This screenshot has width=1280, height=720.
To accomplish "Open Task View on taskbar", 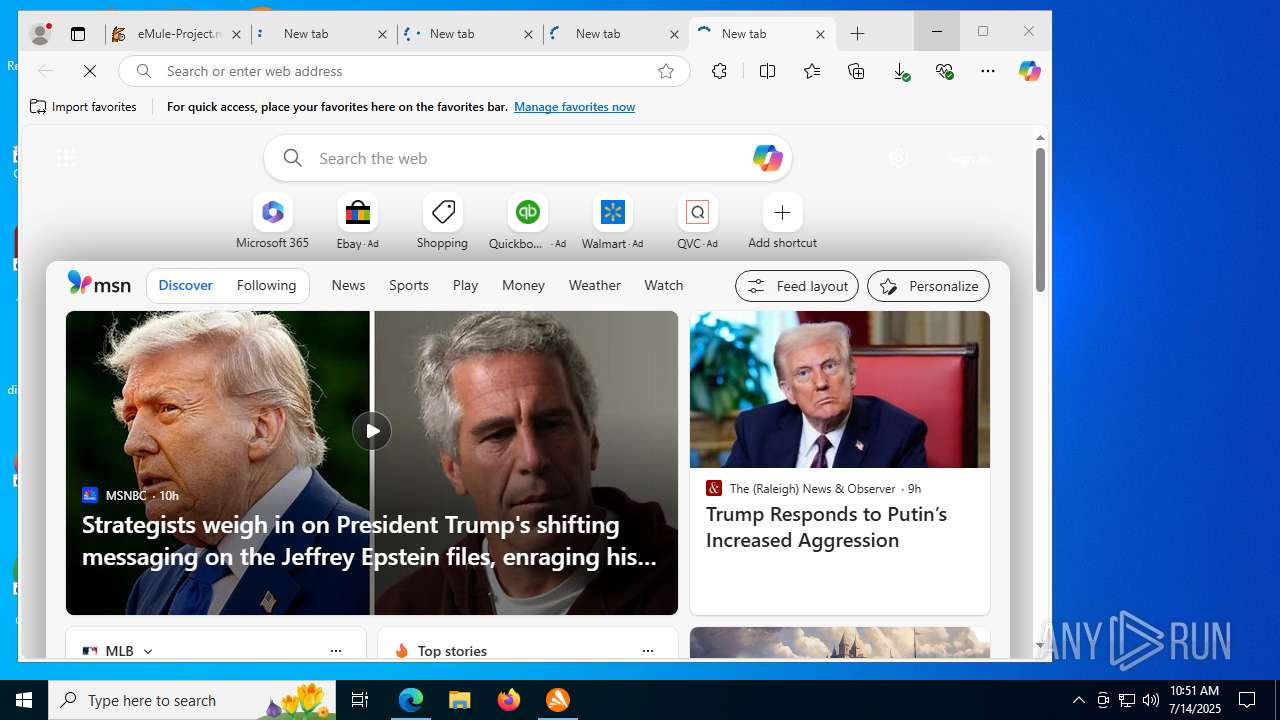I will (x=360, y=700).
